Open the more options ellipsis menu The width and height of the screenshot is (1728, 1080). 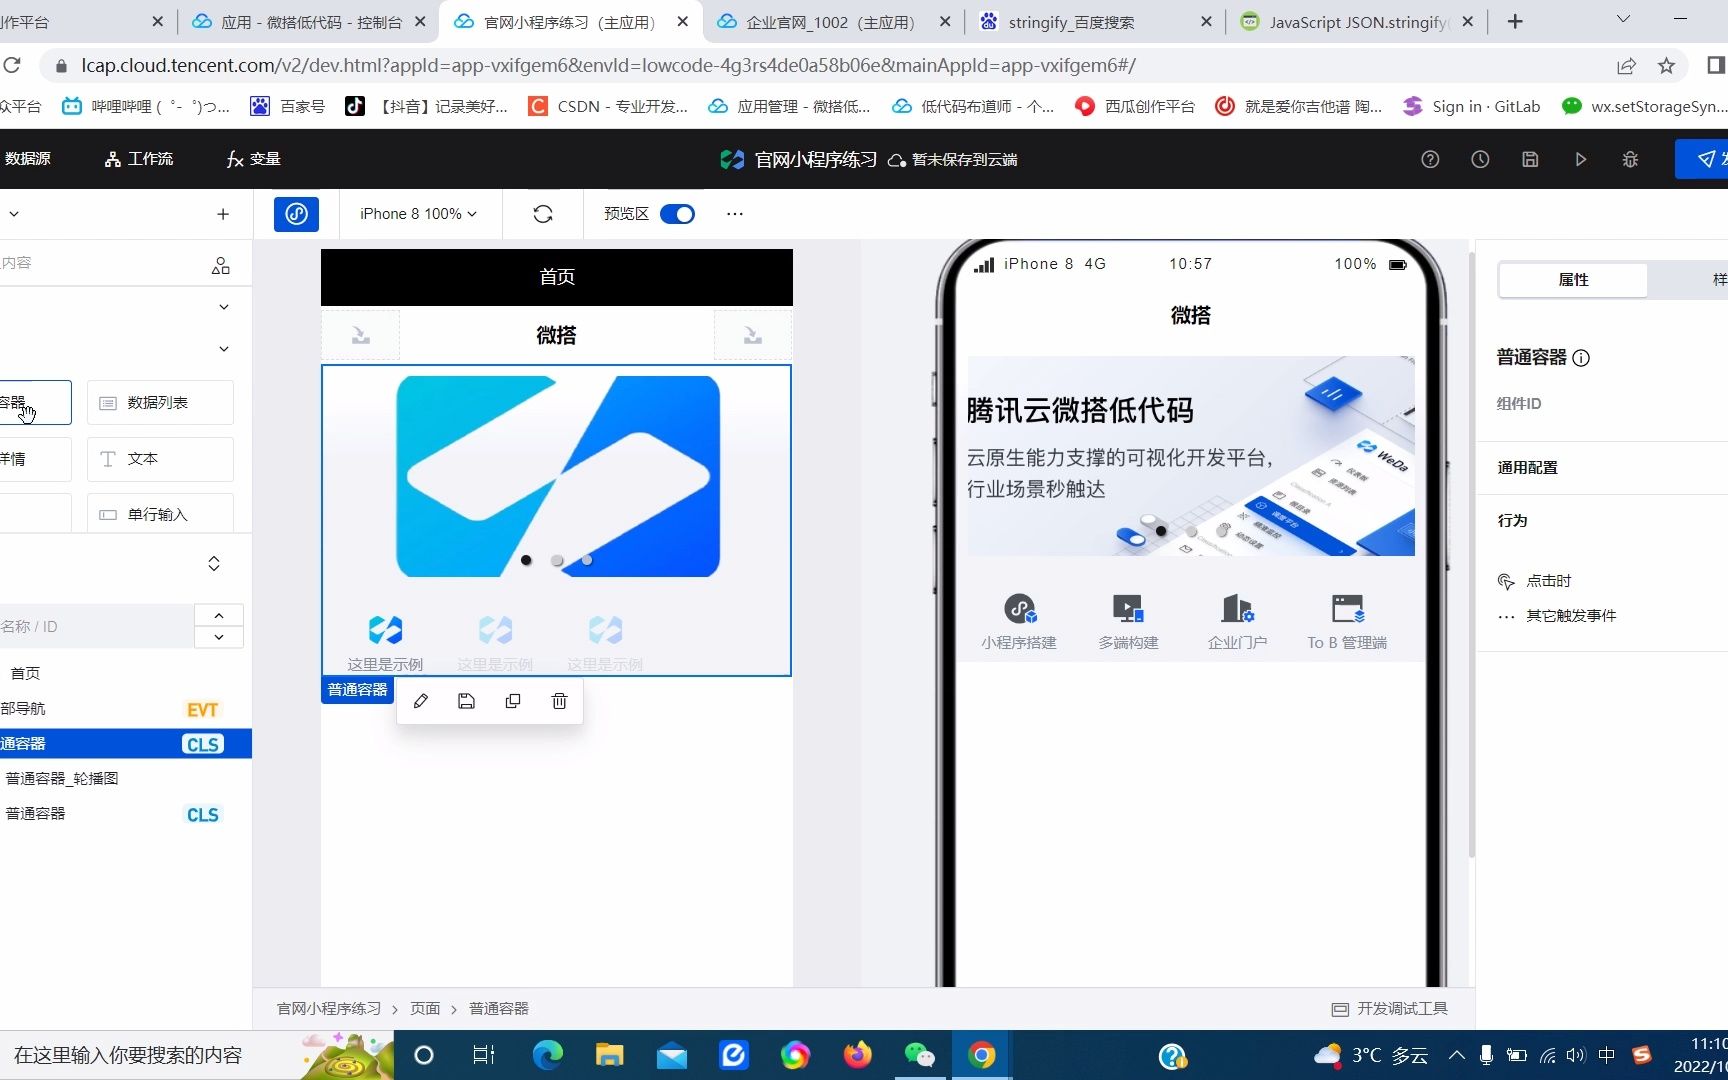tap(735, 214)
